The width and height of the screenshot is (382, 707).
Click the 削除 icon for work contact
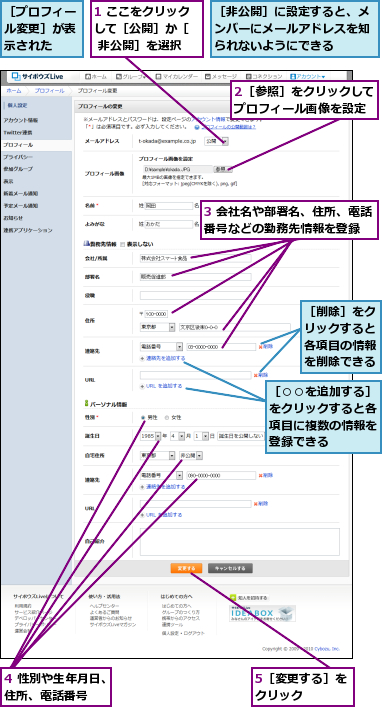(x=266, y=347)
